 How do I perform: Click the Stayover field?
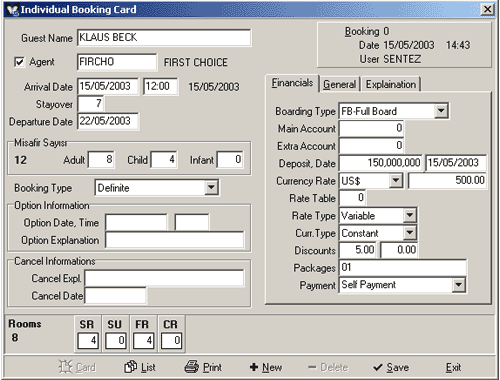[91, 104]
